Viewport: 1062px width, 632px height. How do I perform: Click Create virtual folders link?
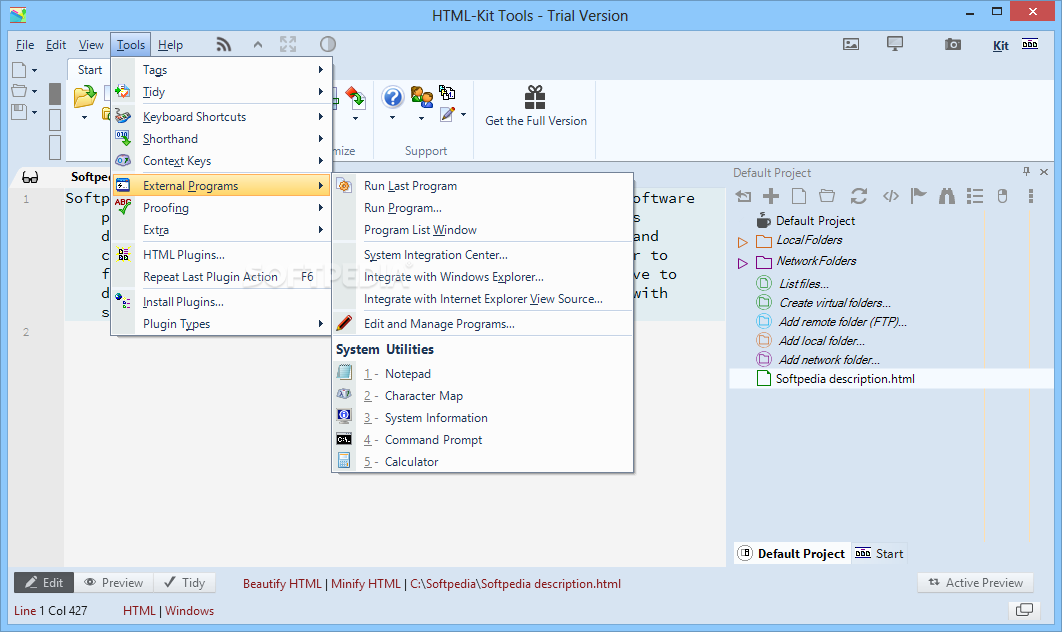pos(834,303)
